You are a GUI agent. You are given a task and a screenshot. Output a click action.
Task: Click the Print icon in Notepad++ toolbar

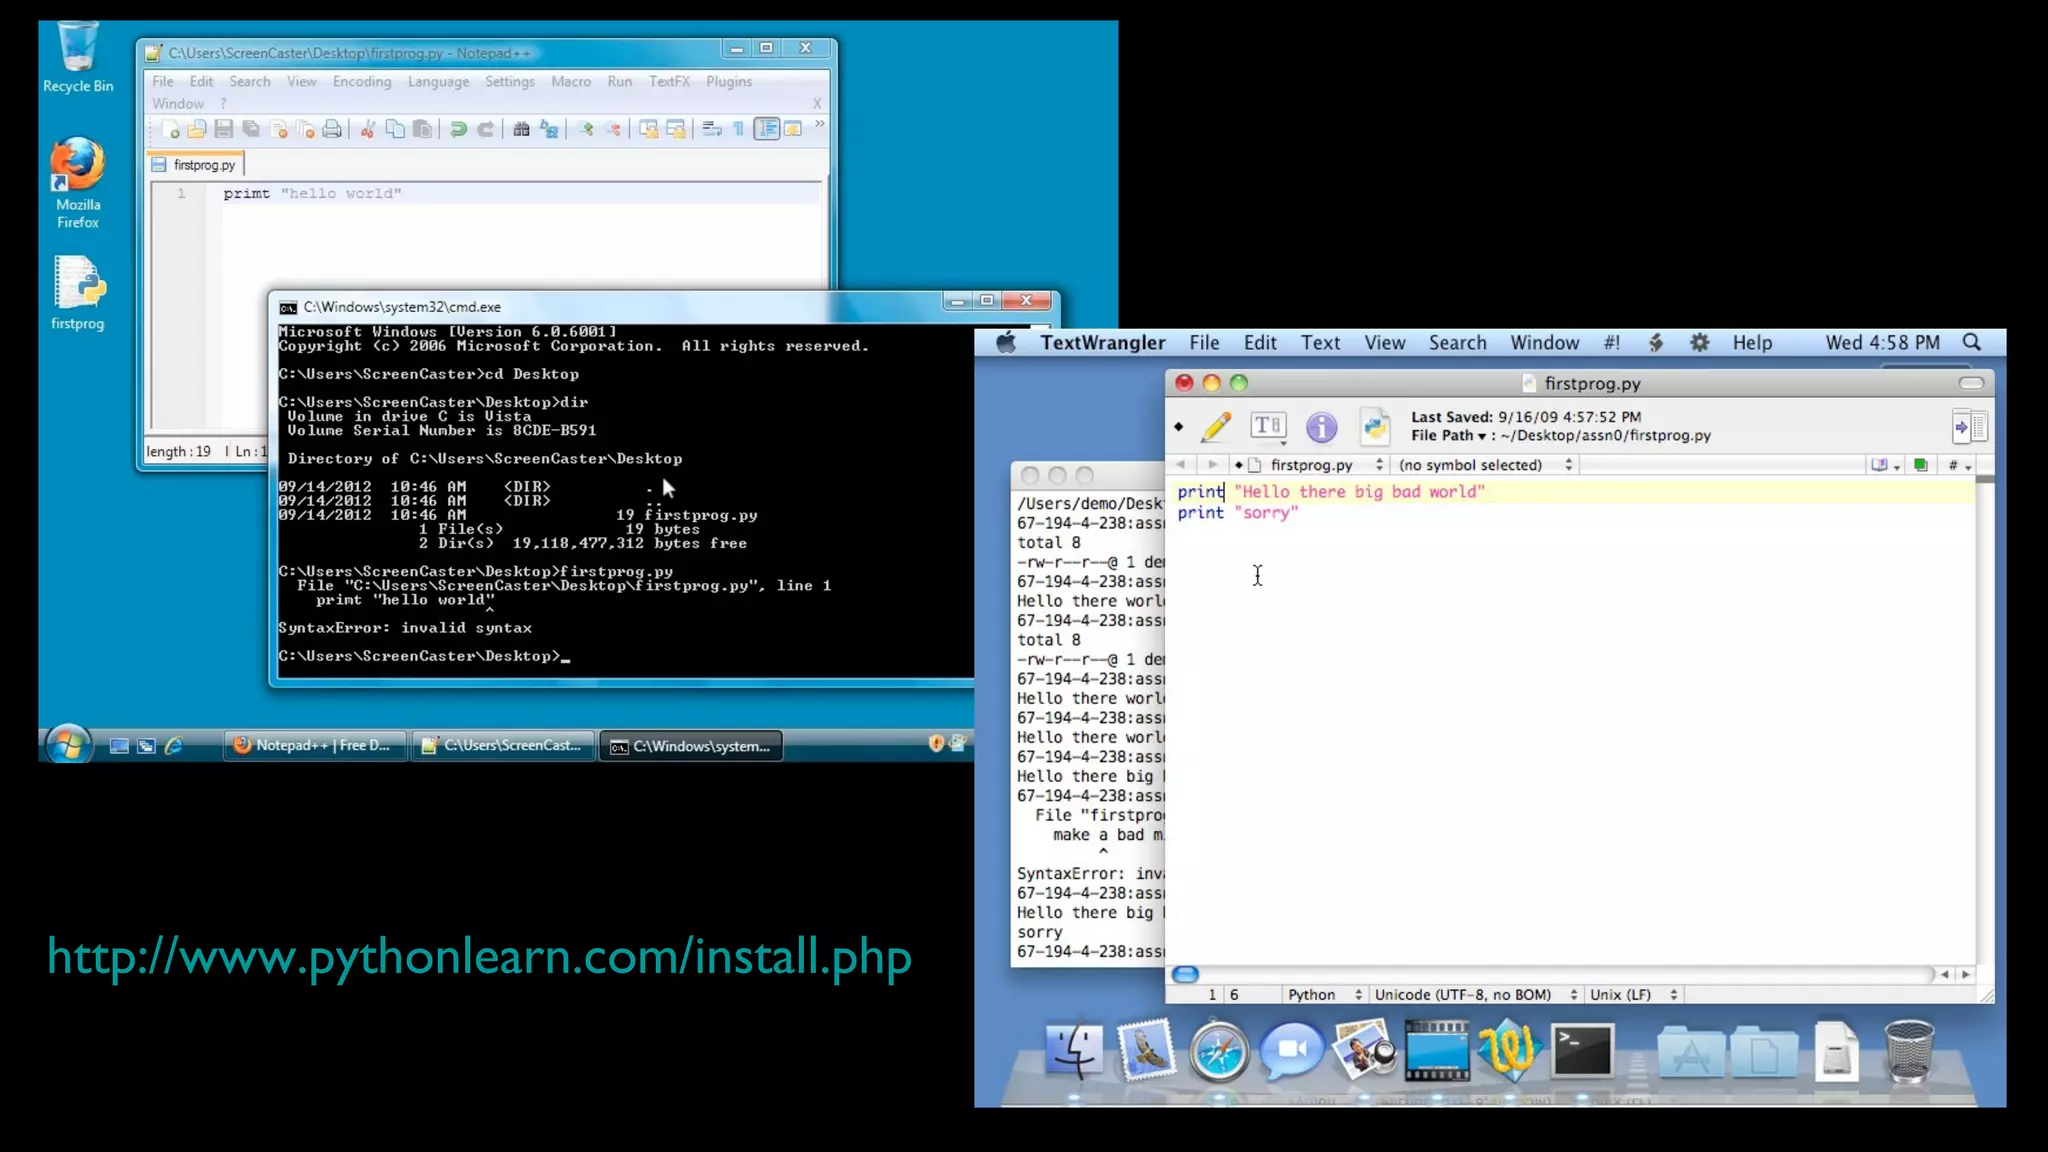pos(332,128)
